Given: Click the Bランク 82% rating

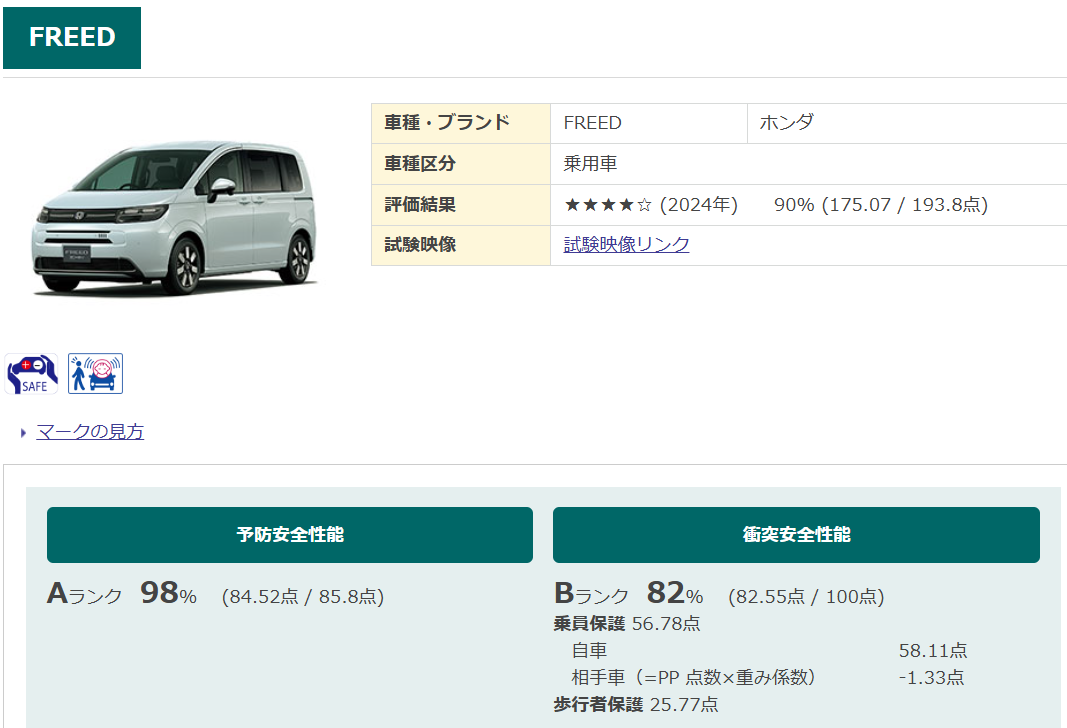Looking at the screenshot, I should pyautogui.click(x=629, y=593).
